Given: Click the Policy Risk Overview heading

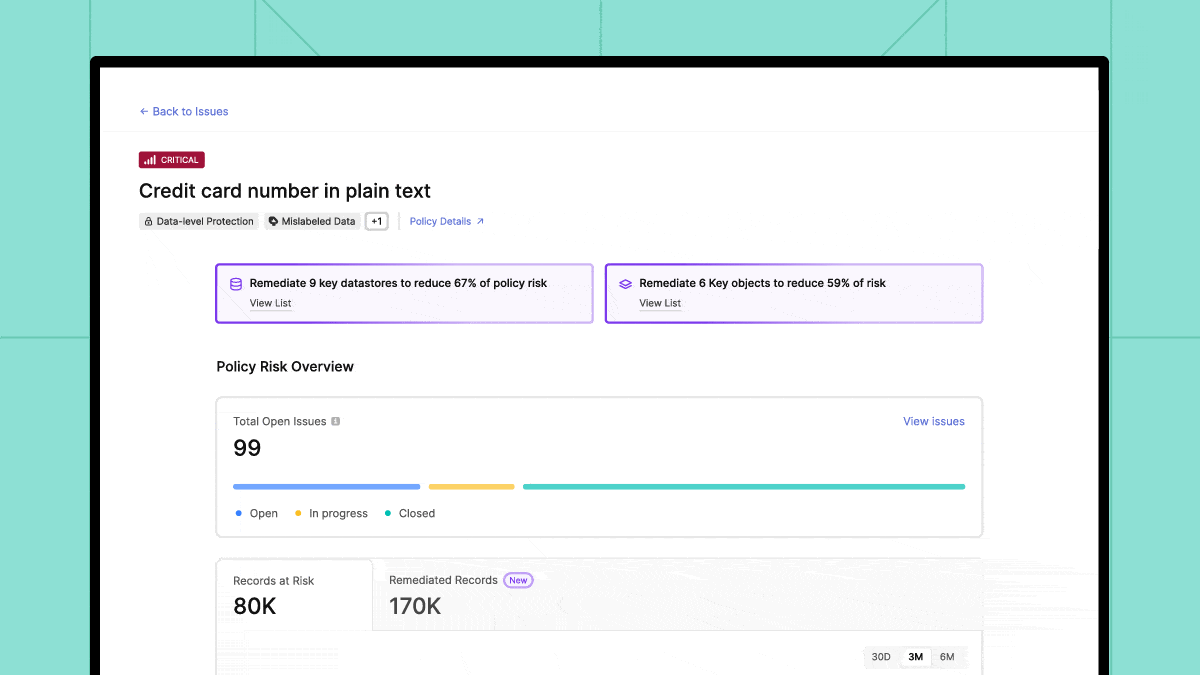Looking at the screenshot, I should tap(285, 367).
